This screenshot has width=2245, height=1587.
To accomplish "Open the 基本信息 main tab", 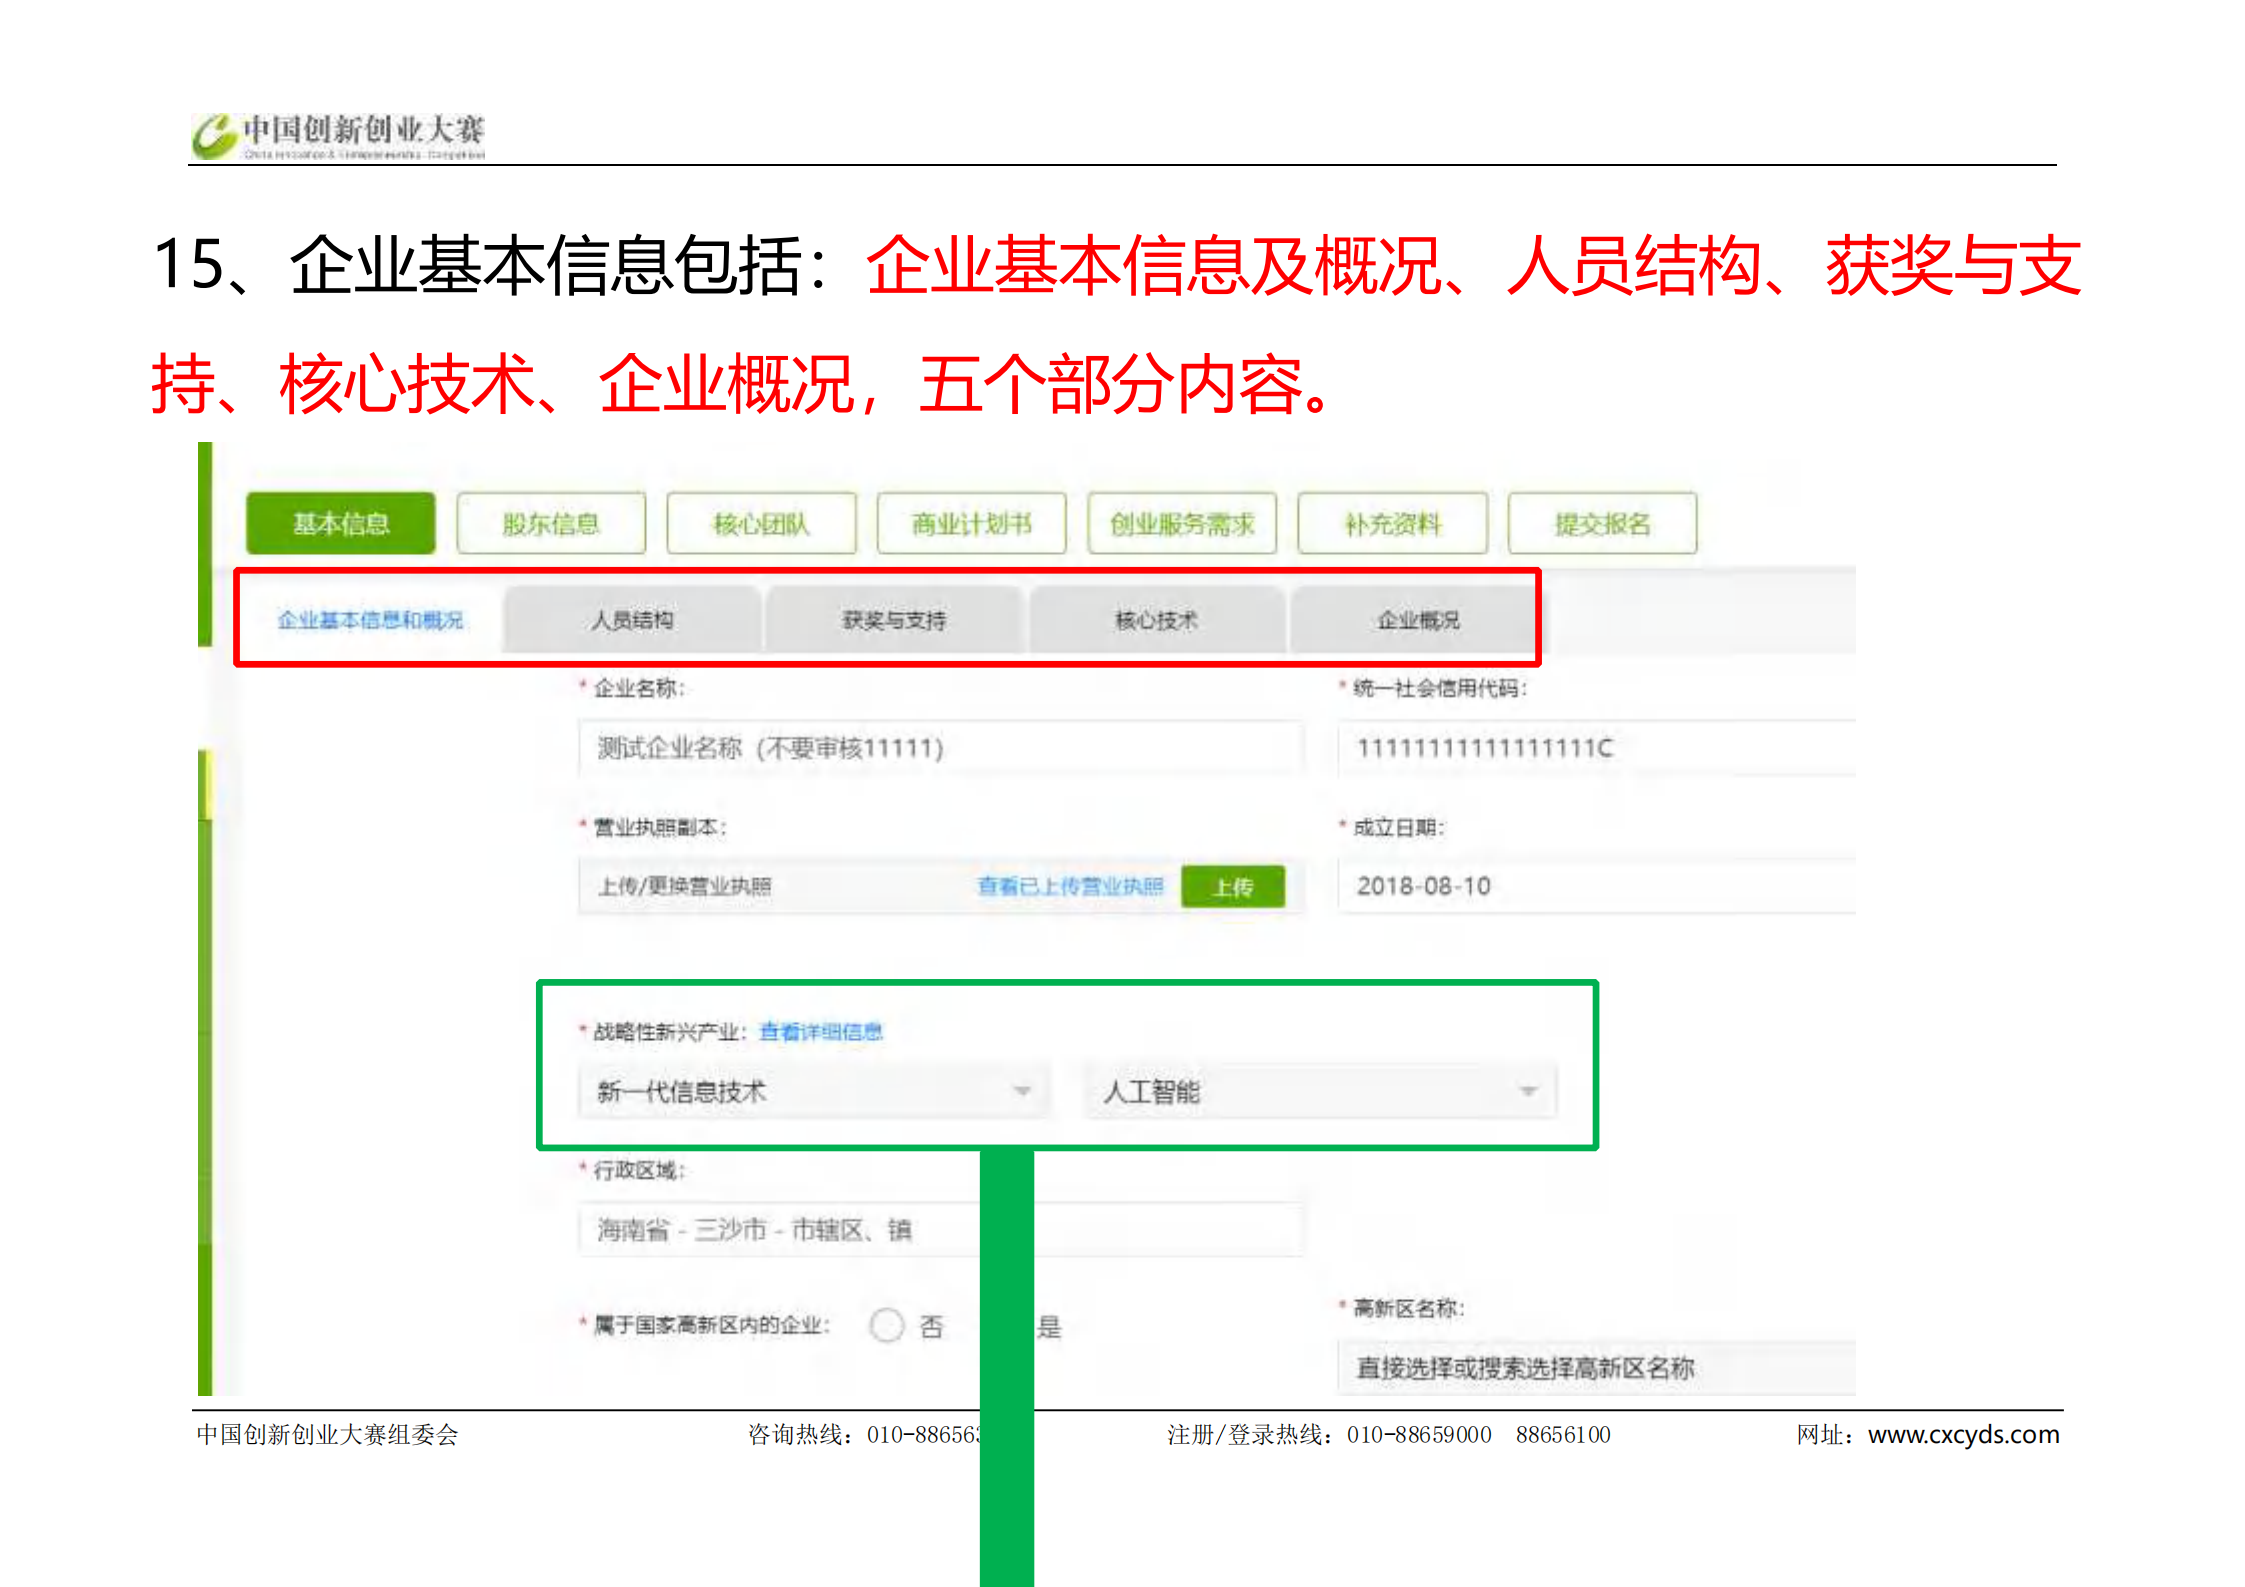I will pos(340,523).
